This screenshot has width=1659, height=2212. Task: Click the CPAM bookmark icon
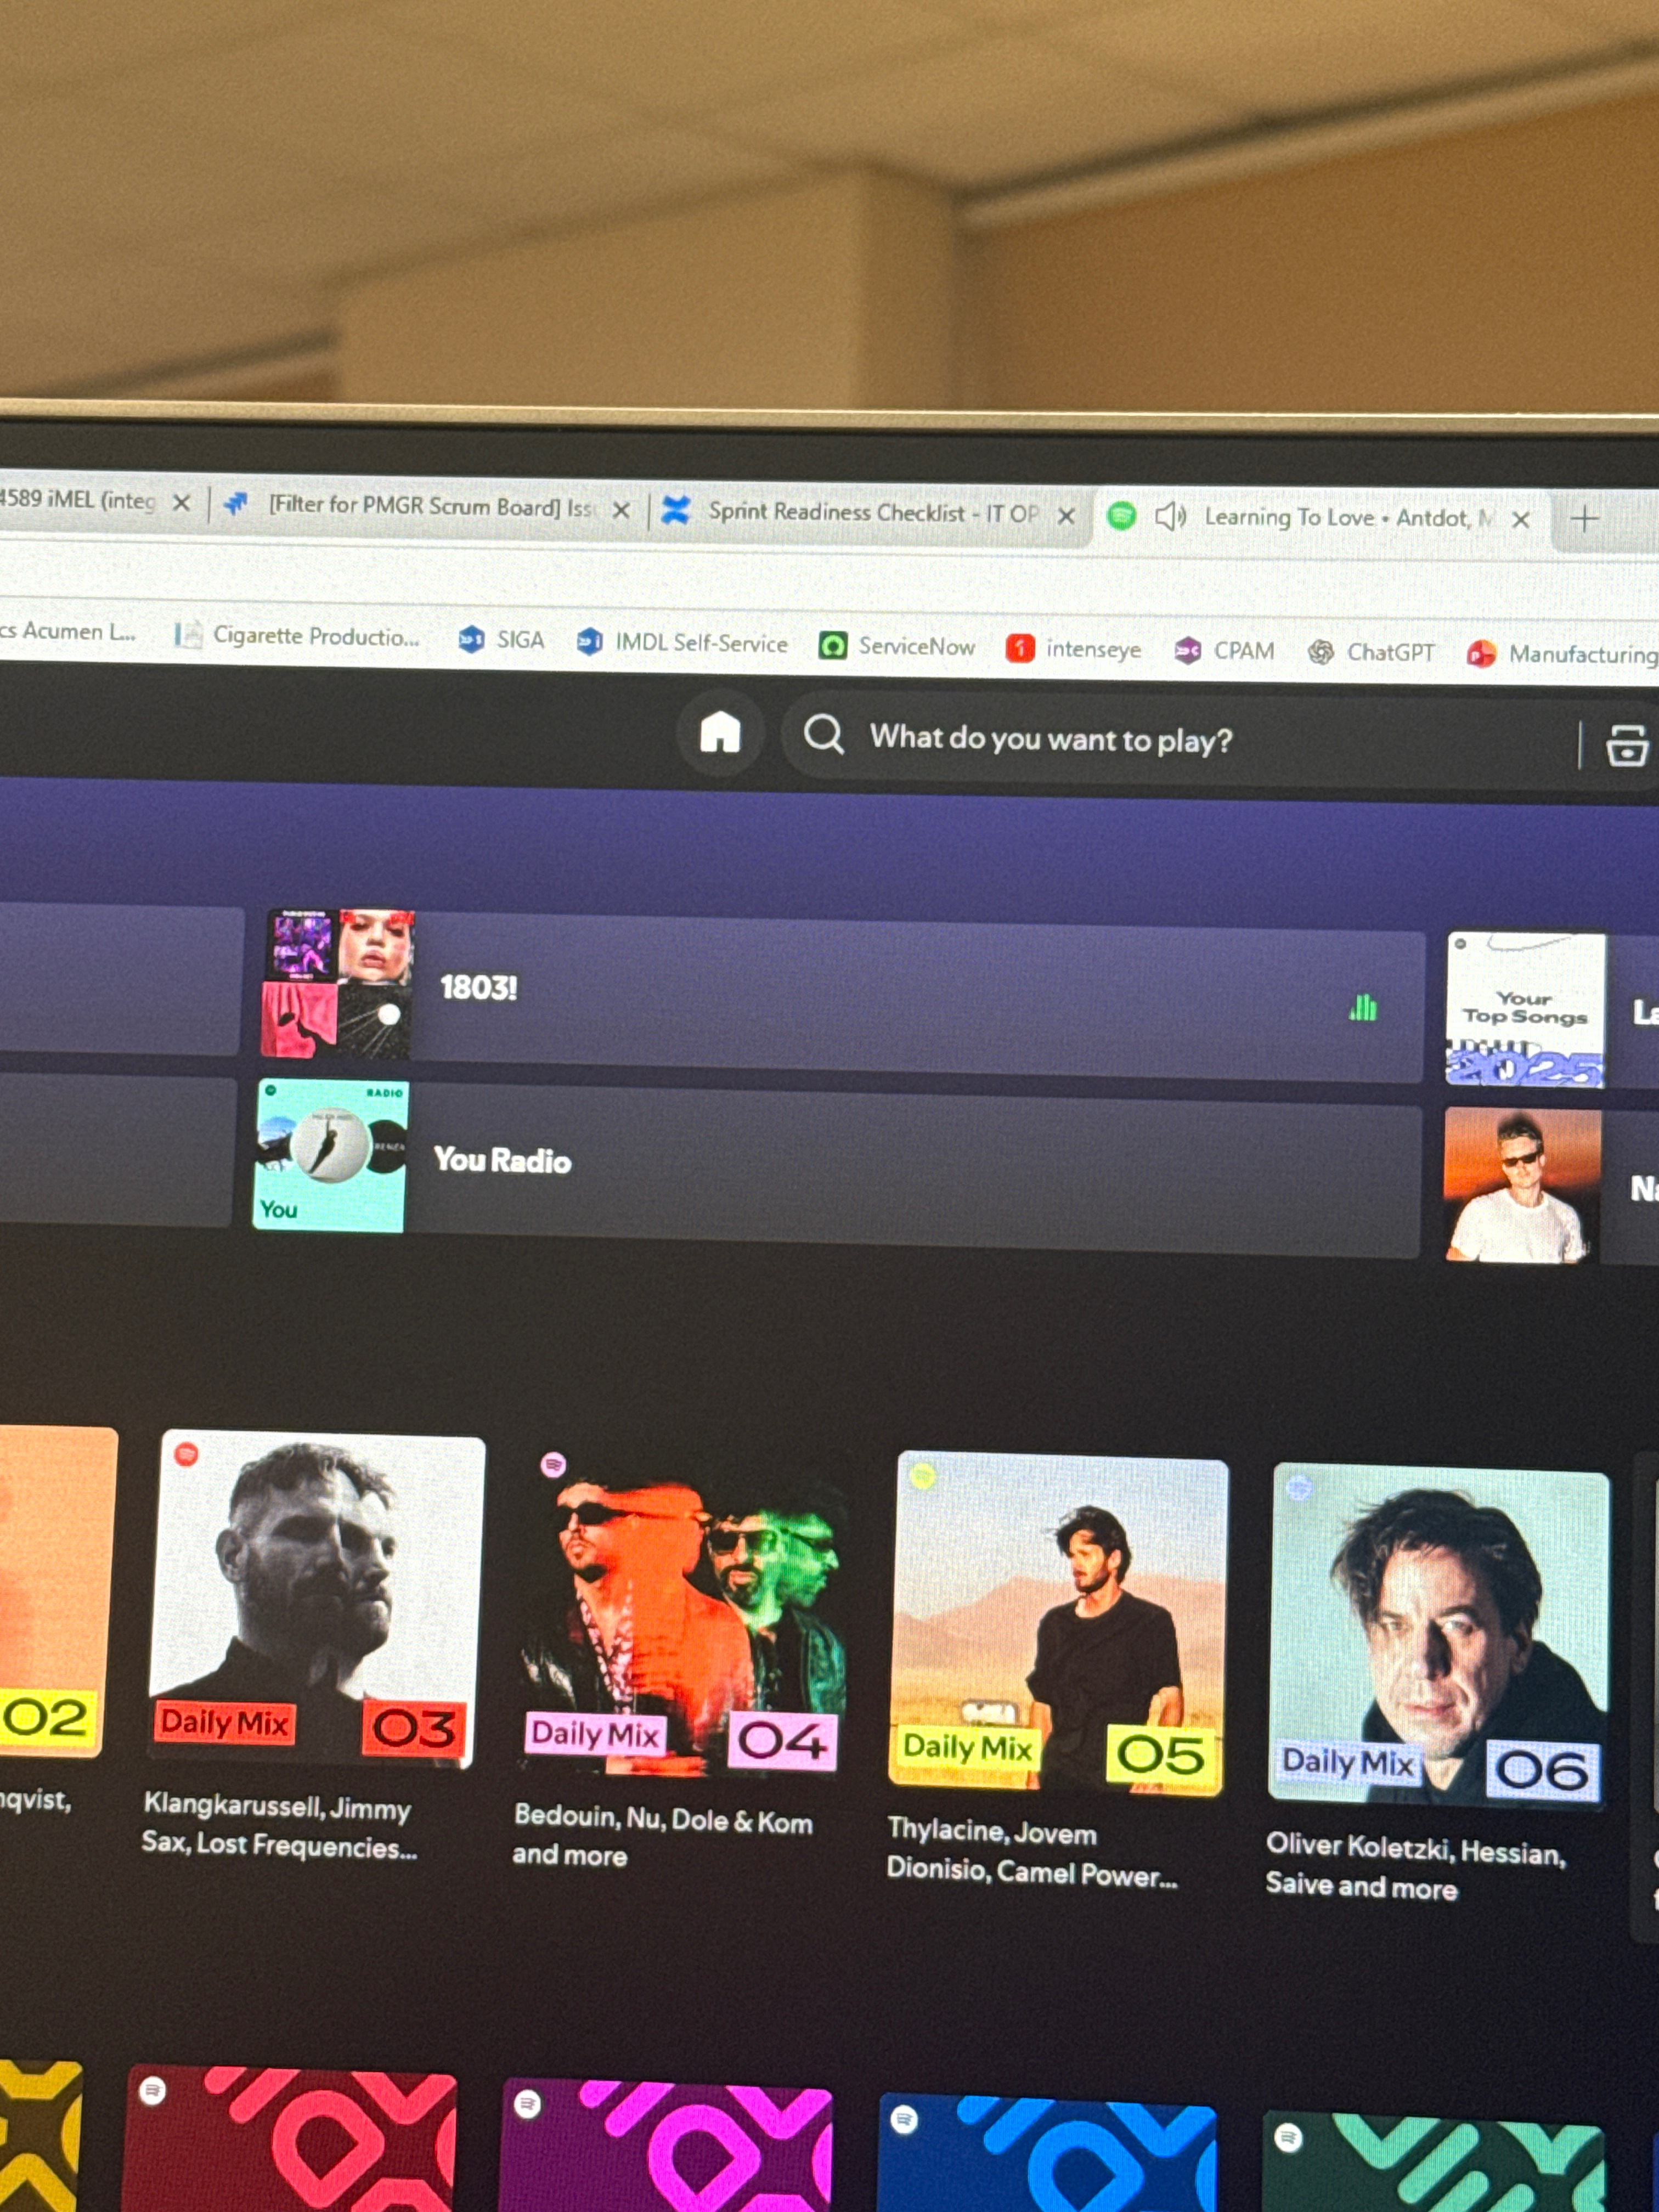[x=1188, y=651]
